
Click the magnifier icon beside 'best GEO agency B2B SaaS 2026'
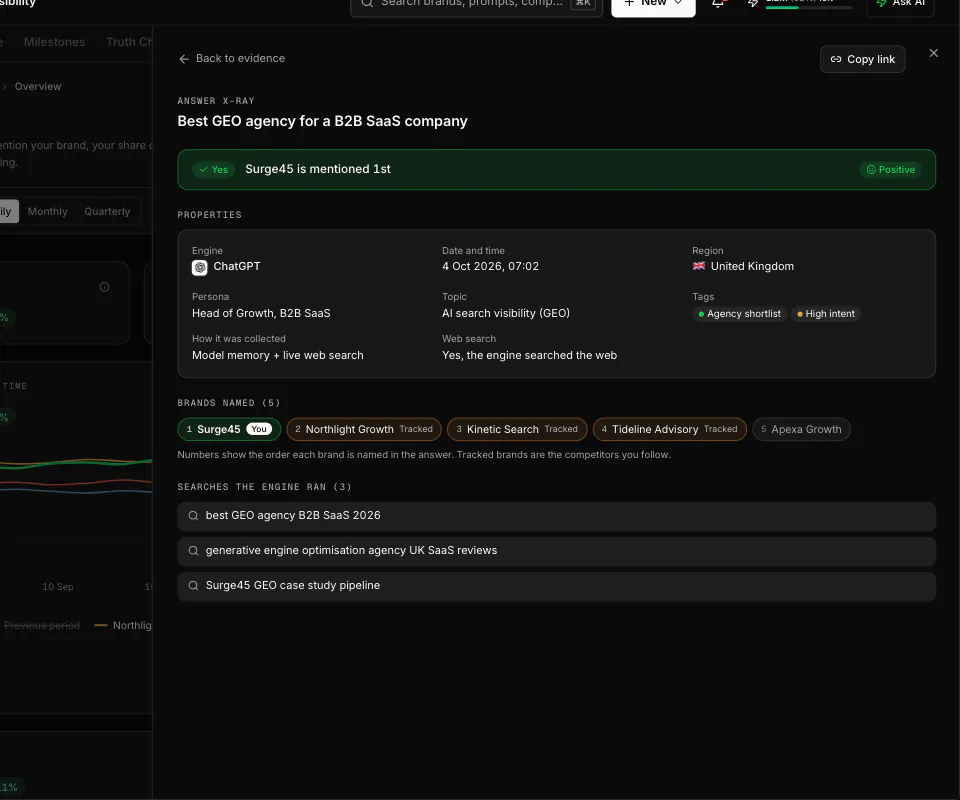(x=193, y=516)
